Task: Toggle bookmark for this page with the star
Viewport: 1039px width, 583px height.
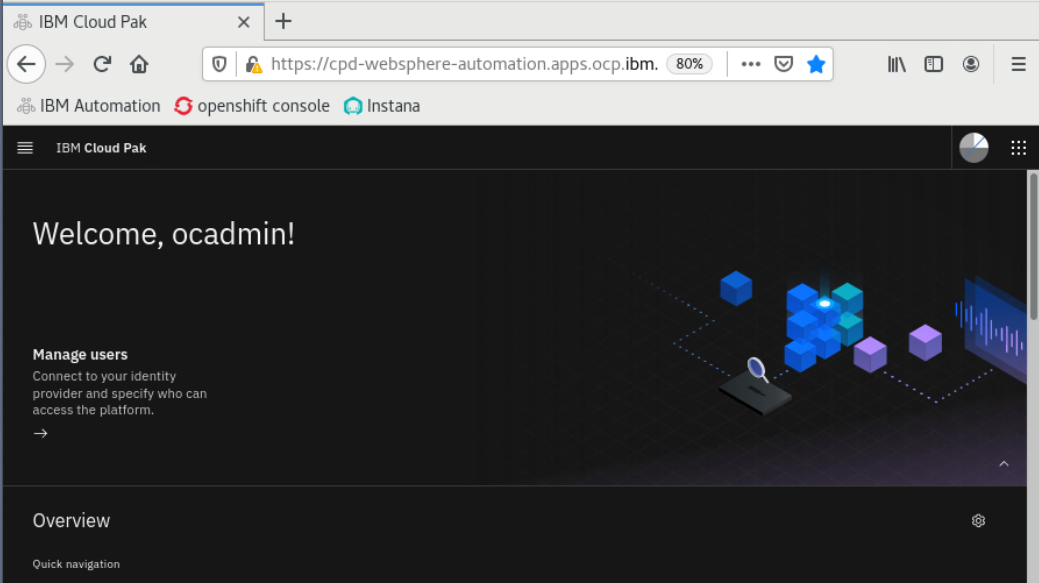Action: click(x=816, y=63)
